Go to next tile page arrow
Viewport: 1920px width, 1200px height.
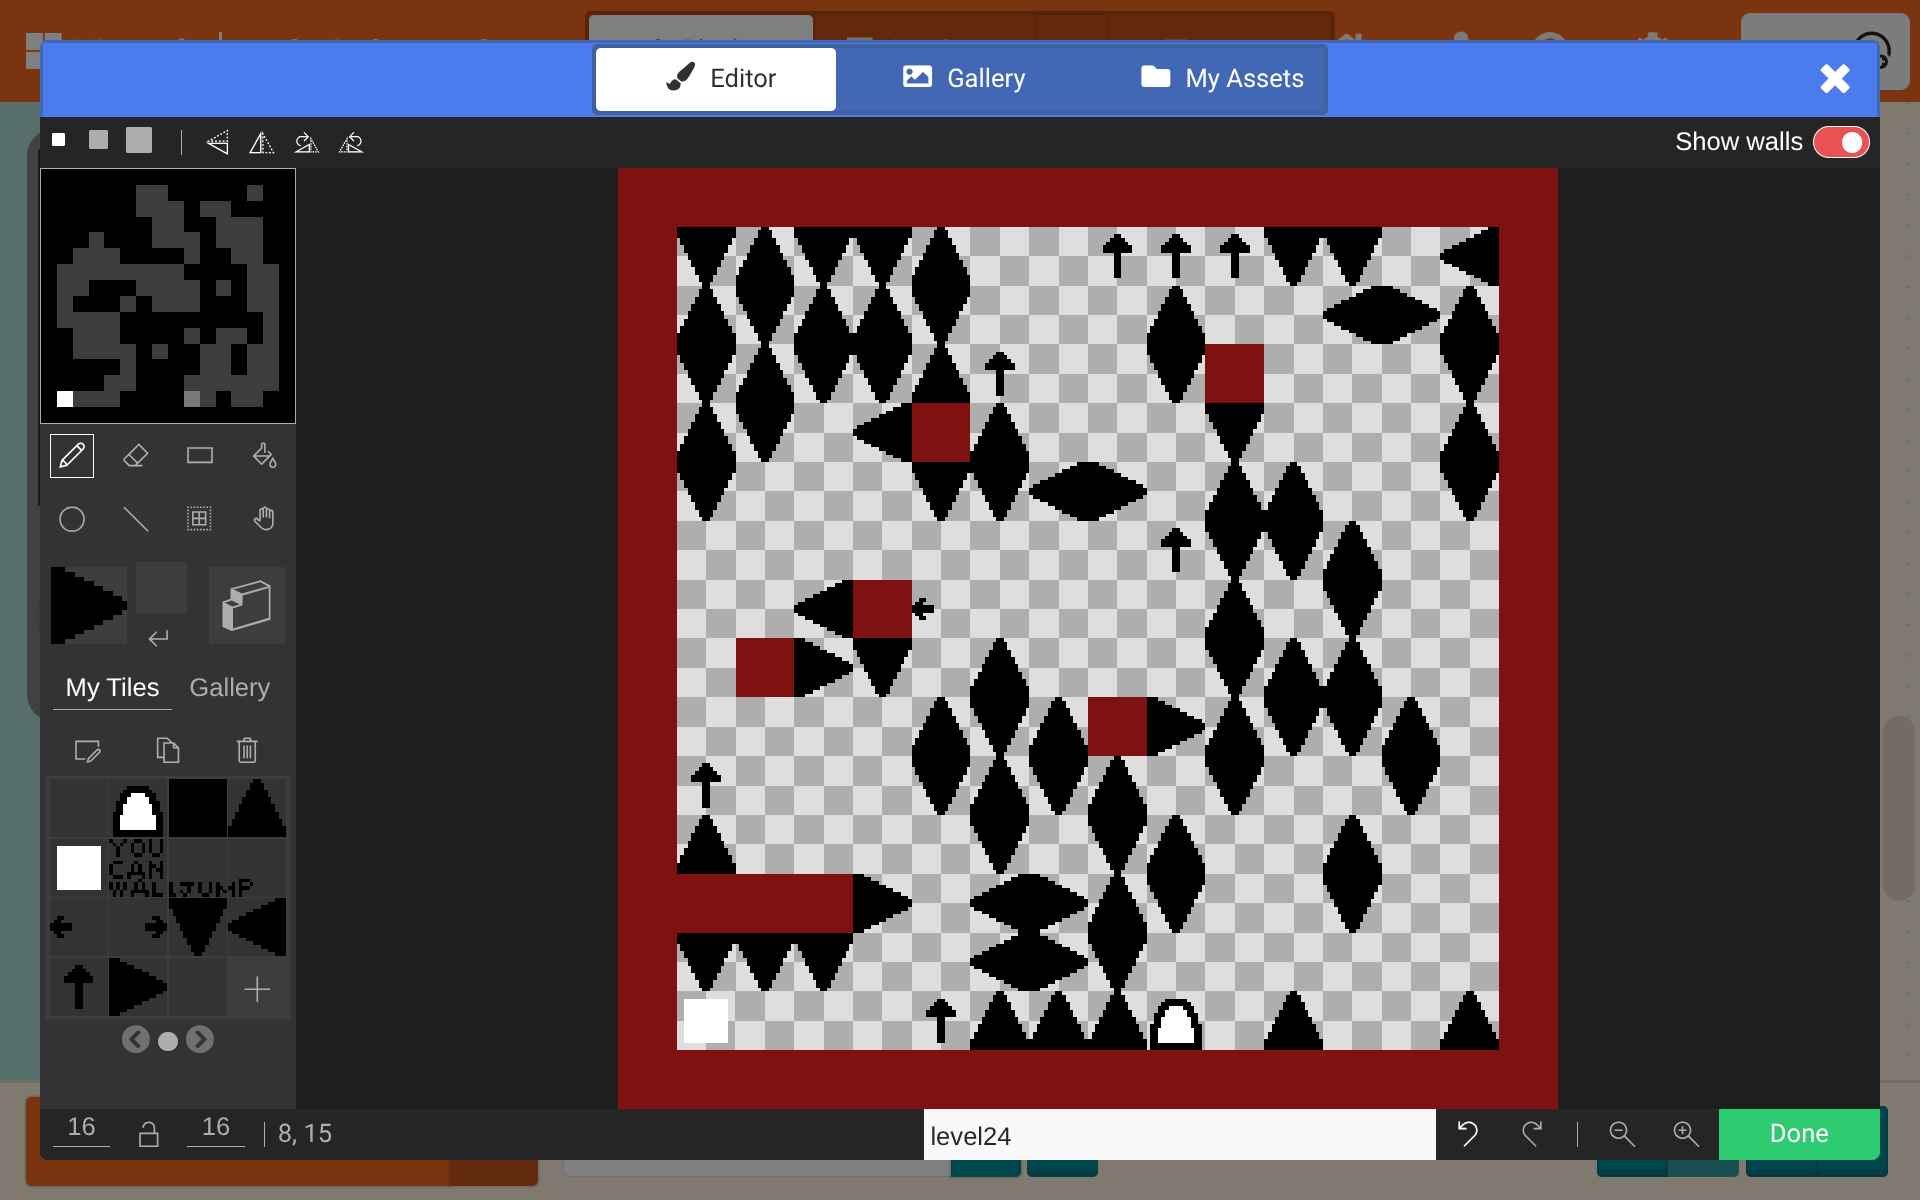coord(200,1040)
